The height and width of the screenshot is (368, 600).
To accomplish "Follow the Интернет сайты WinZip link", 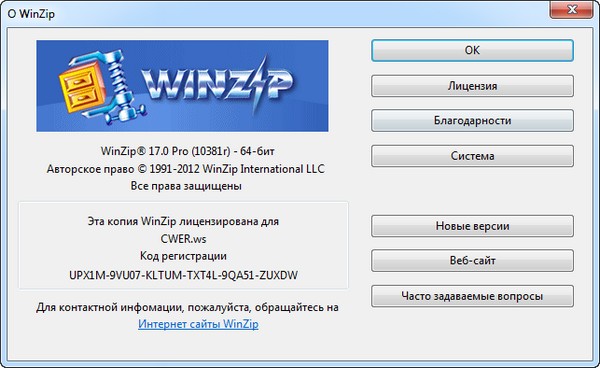I will (x=198, y=324).
